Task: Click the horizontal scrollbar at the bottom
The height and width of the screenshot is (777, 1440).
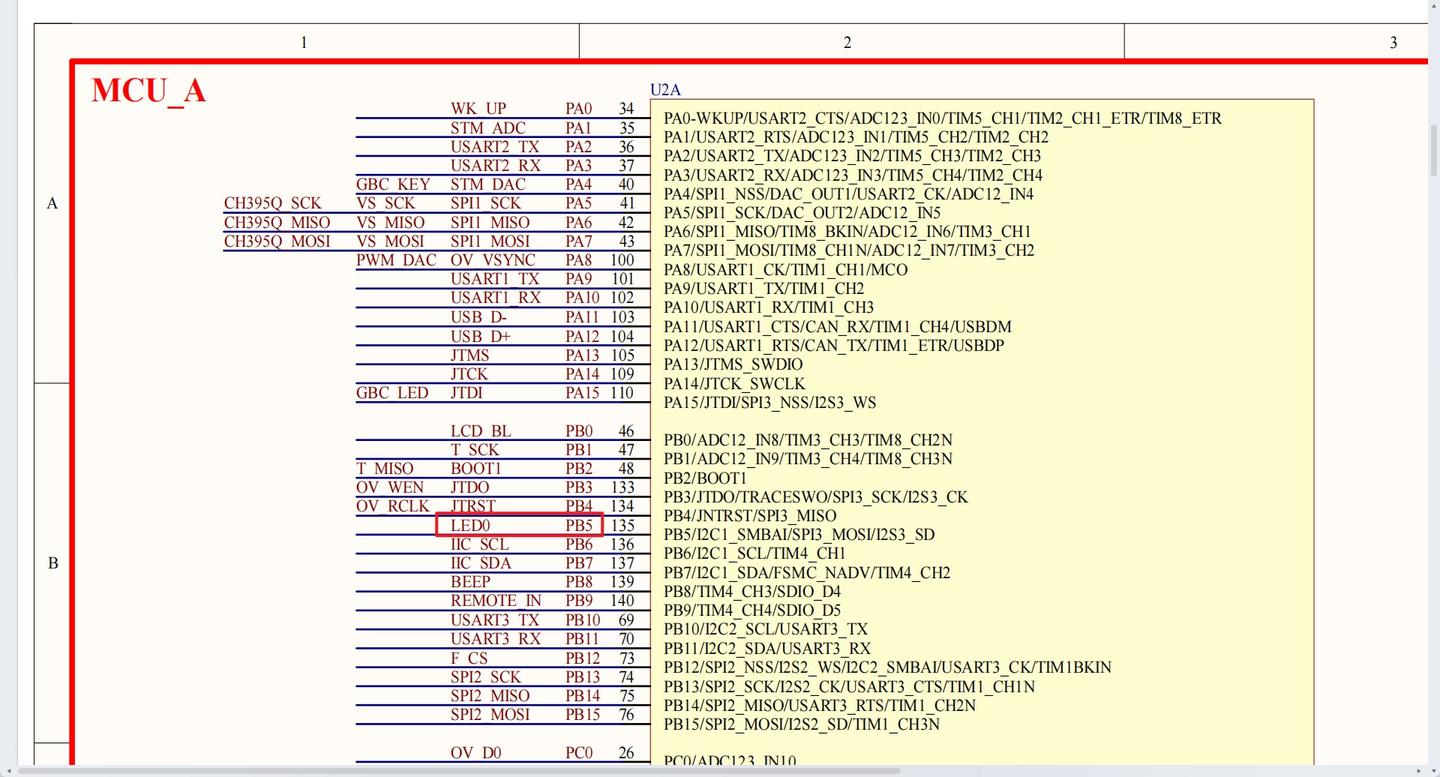Action: coord(459,771)
